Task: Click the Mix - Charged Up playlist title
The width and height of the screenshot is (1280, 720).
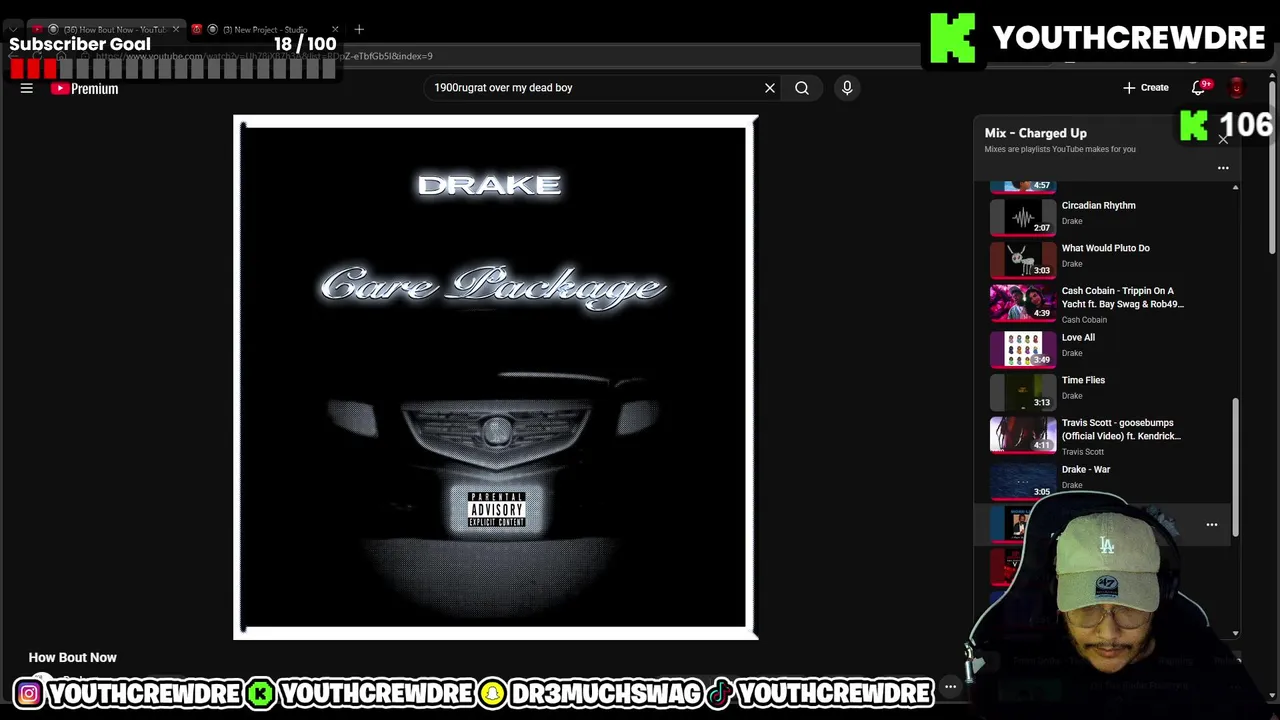Action: (1036, 133)
